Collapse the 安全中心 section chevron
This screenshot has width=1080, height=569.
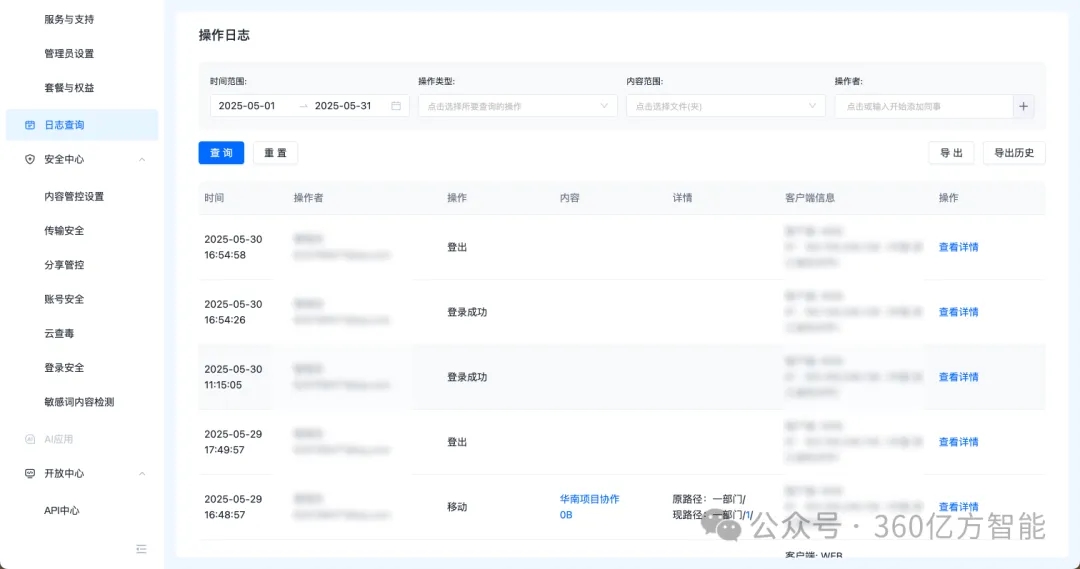click(x=142, y=159)
